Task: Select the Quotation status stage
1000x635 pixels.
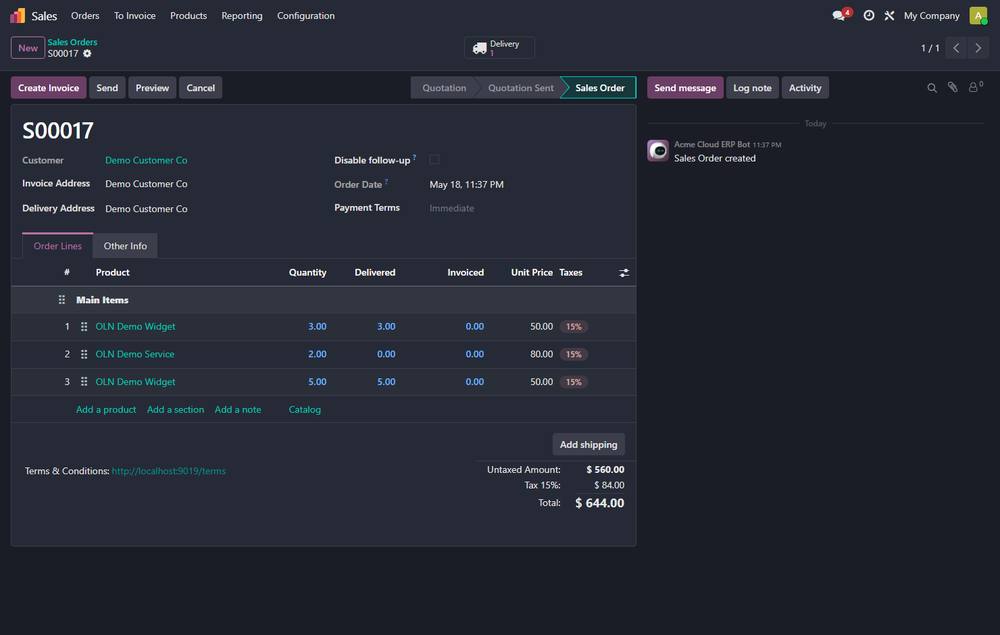Action: (444, 88)
